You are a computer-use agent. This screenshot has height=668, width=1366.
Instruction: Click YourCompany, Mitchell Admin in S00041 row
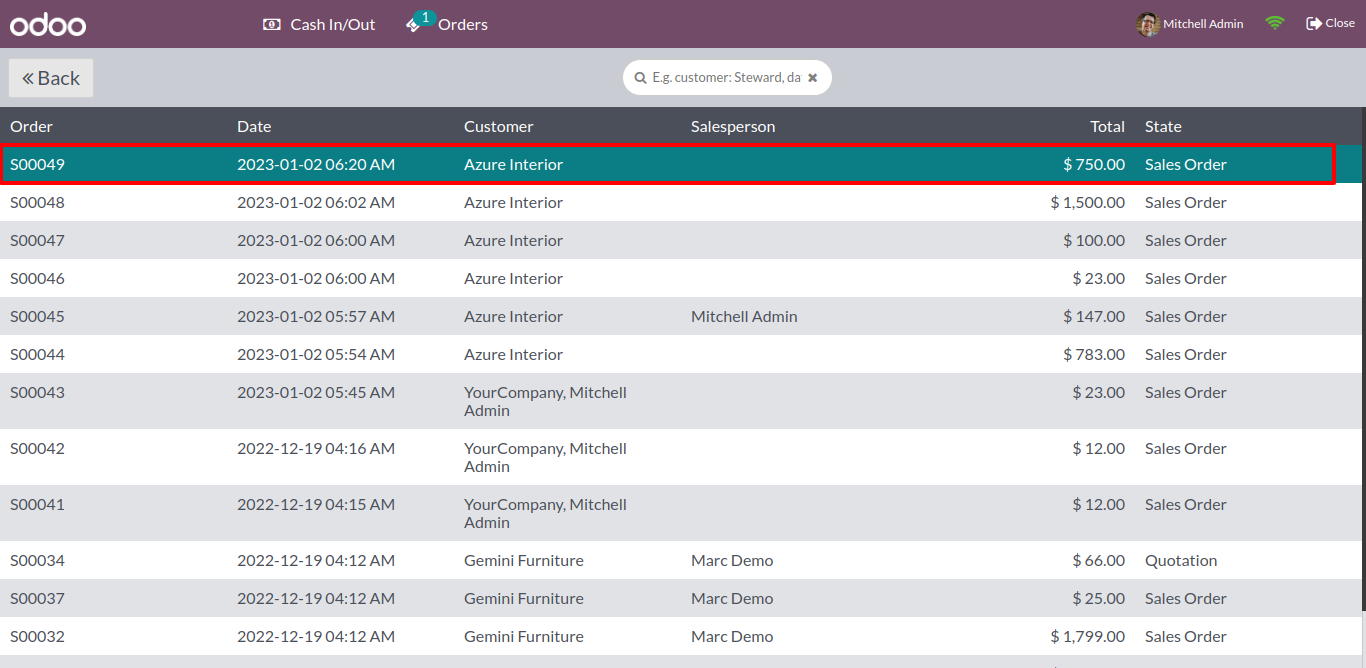[545, 514]
